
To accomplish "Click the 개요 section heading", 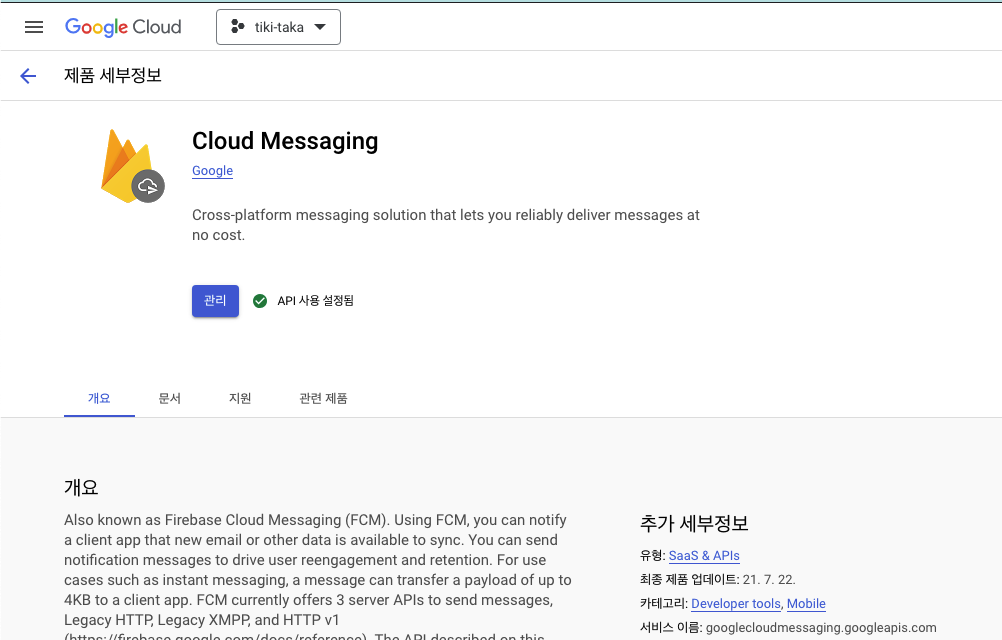I will click(81, 487).
